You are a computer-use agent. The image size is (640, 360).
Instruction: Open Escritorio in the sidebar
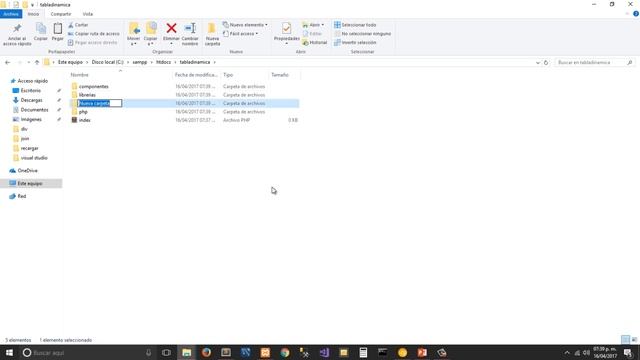pos(31,91)
